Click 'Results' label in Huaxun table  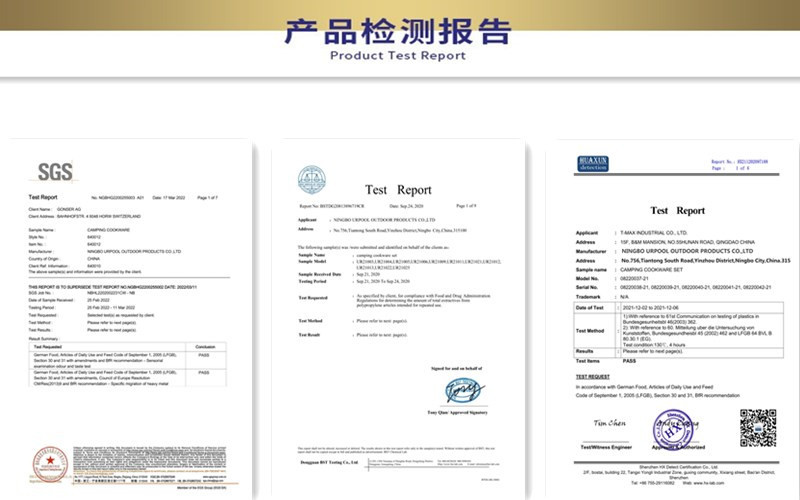(585, 351)
